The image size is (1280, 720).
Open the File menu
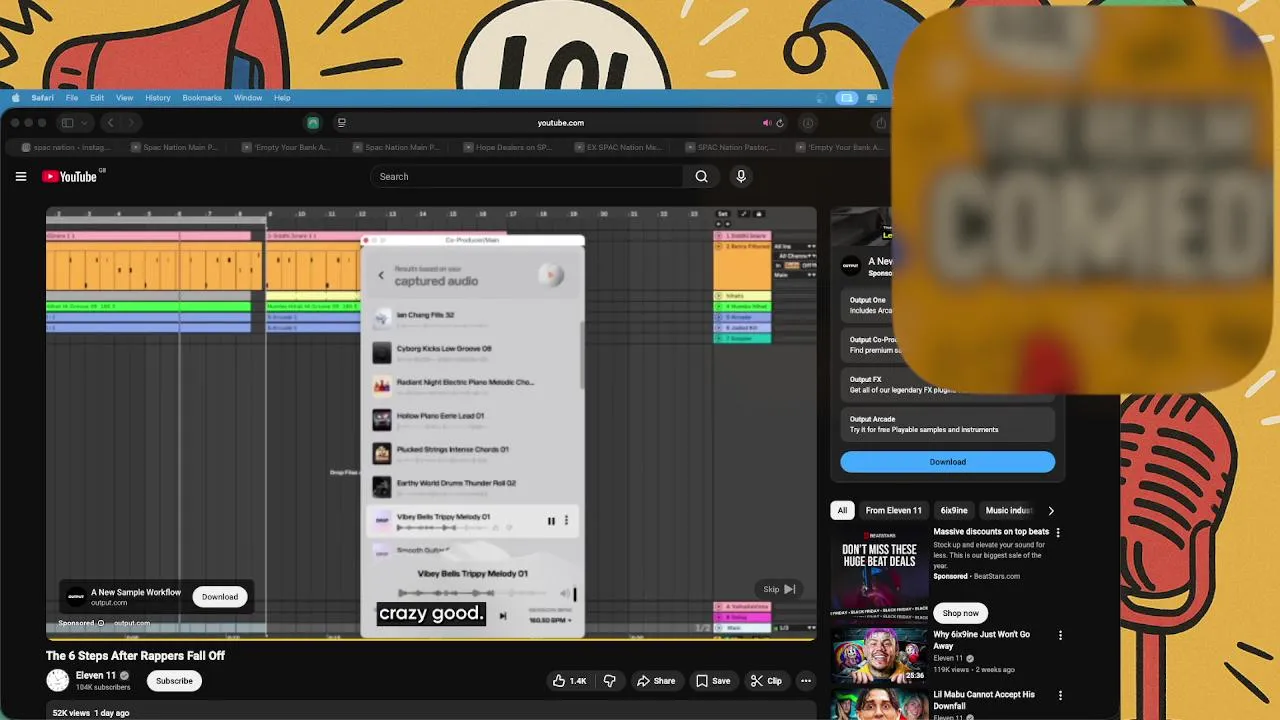coord(72,98)
